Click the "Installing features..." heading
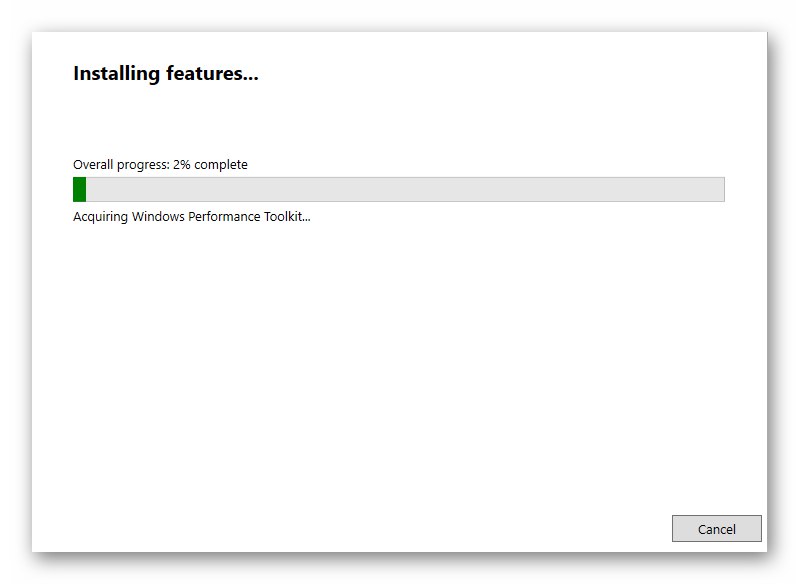The height and width of the screenshot is (584, 800). (166, 74)
